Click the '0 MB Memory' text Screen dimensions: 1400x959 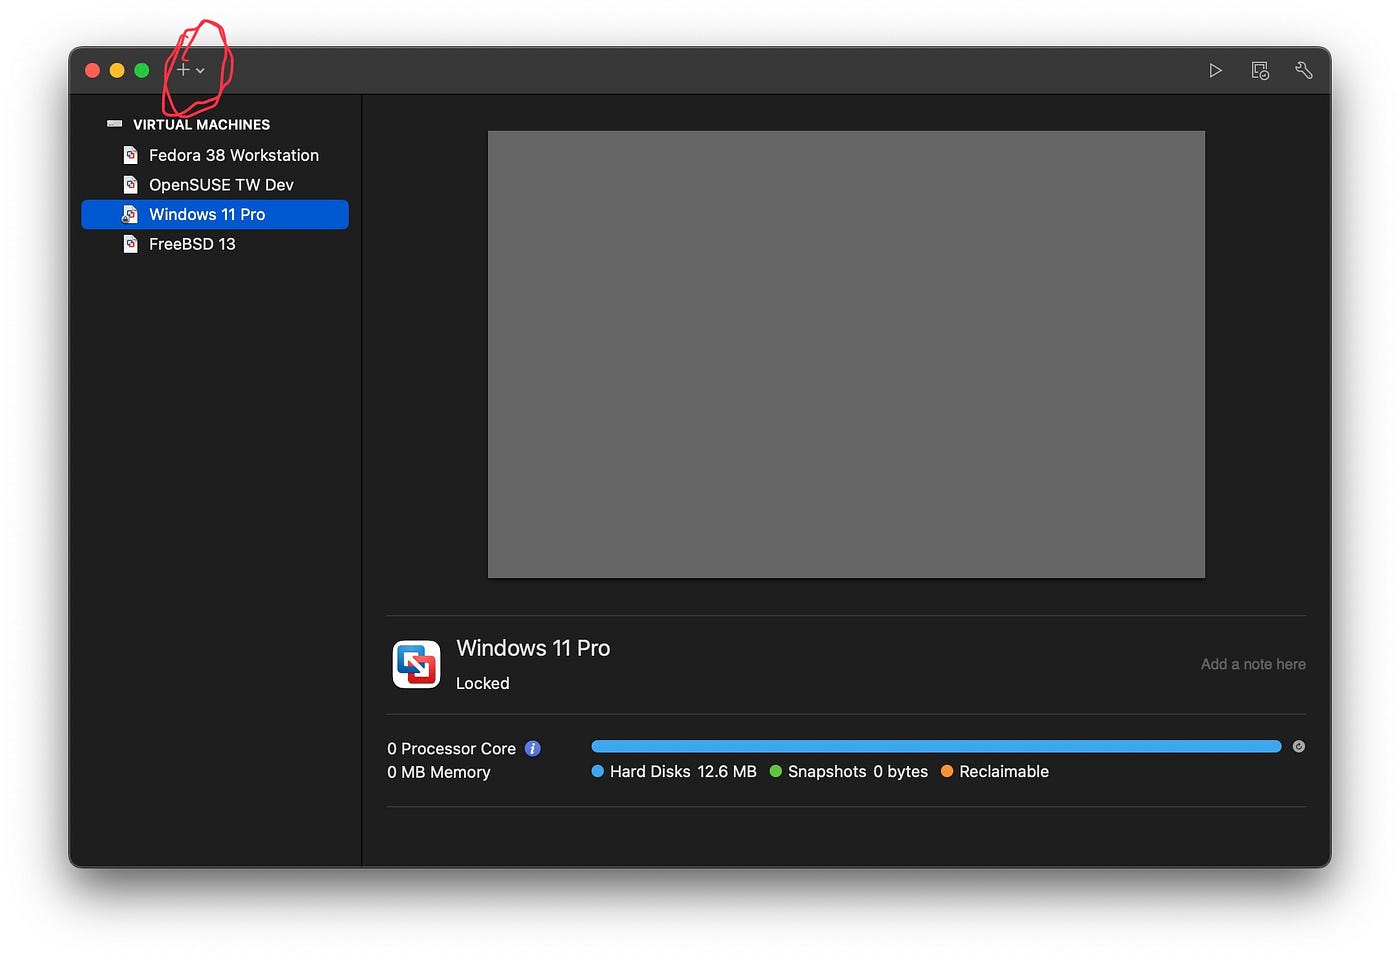tap(439, 772)
